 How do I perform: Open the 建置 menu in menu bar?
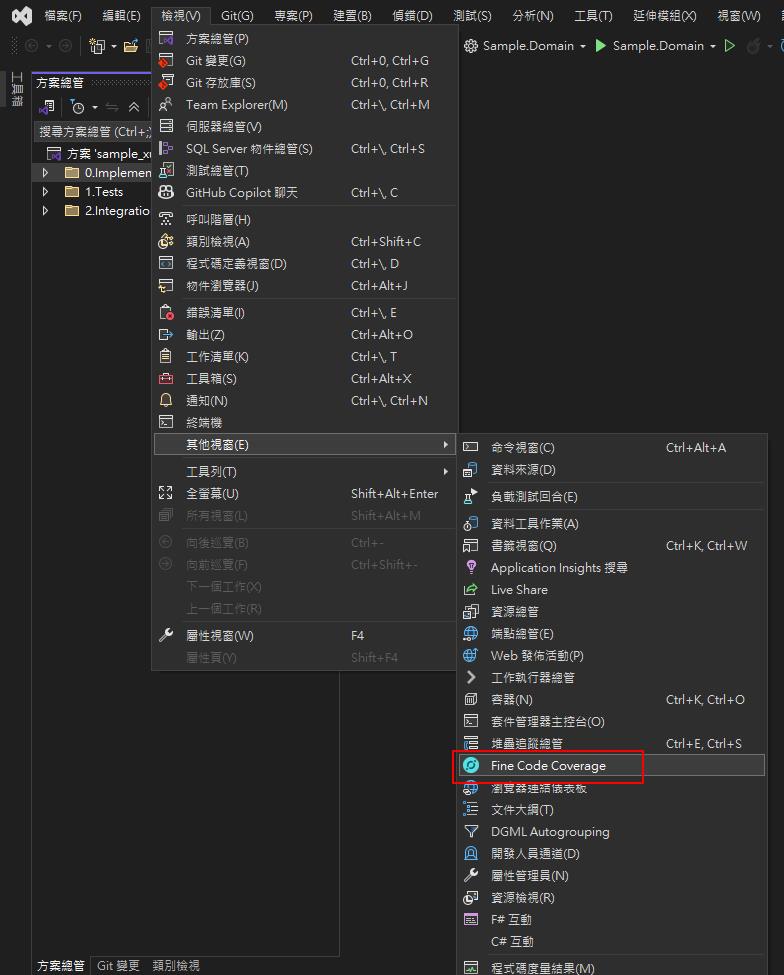(352, 16)
